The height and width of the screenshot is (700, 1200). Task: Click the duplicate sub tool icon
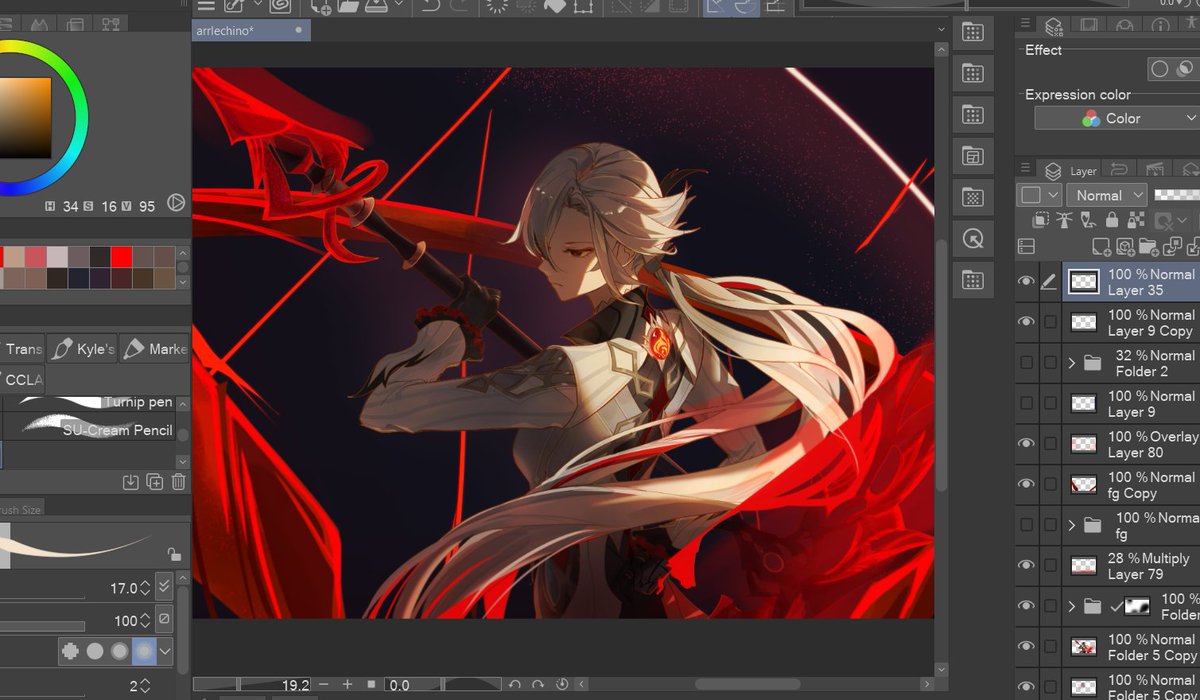(x=154, y=482)
